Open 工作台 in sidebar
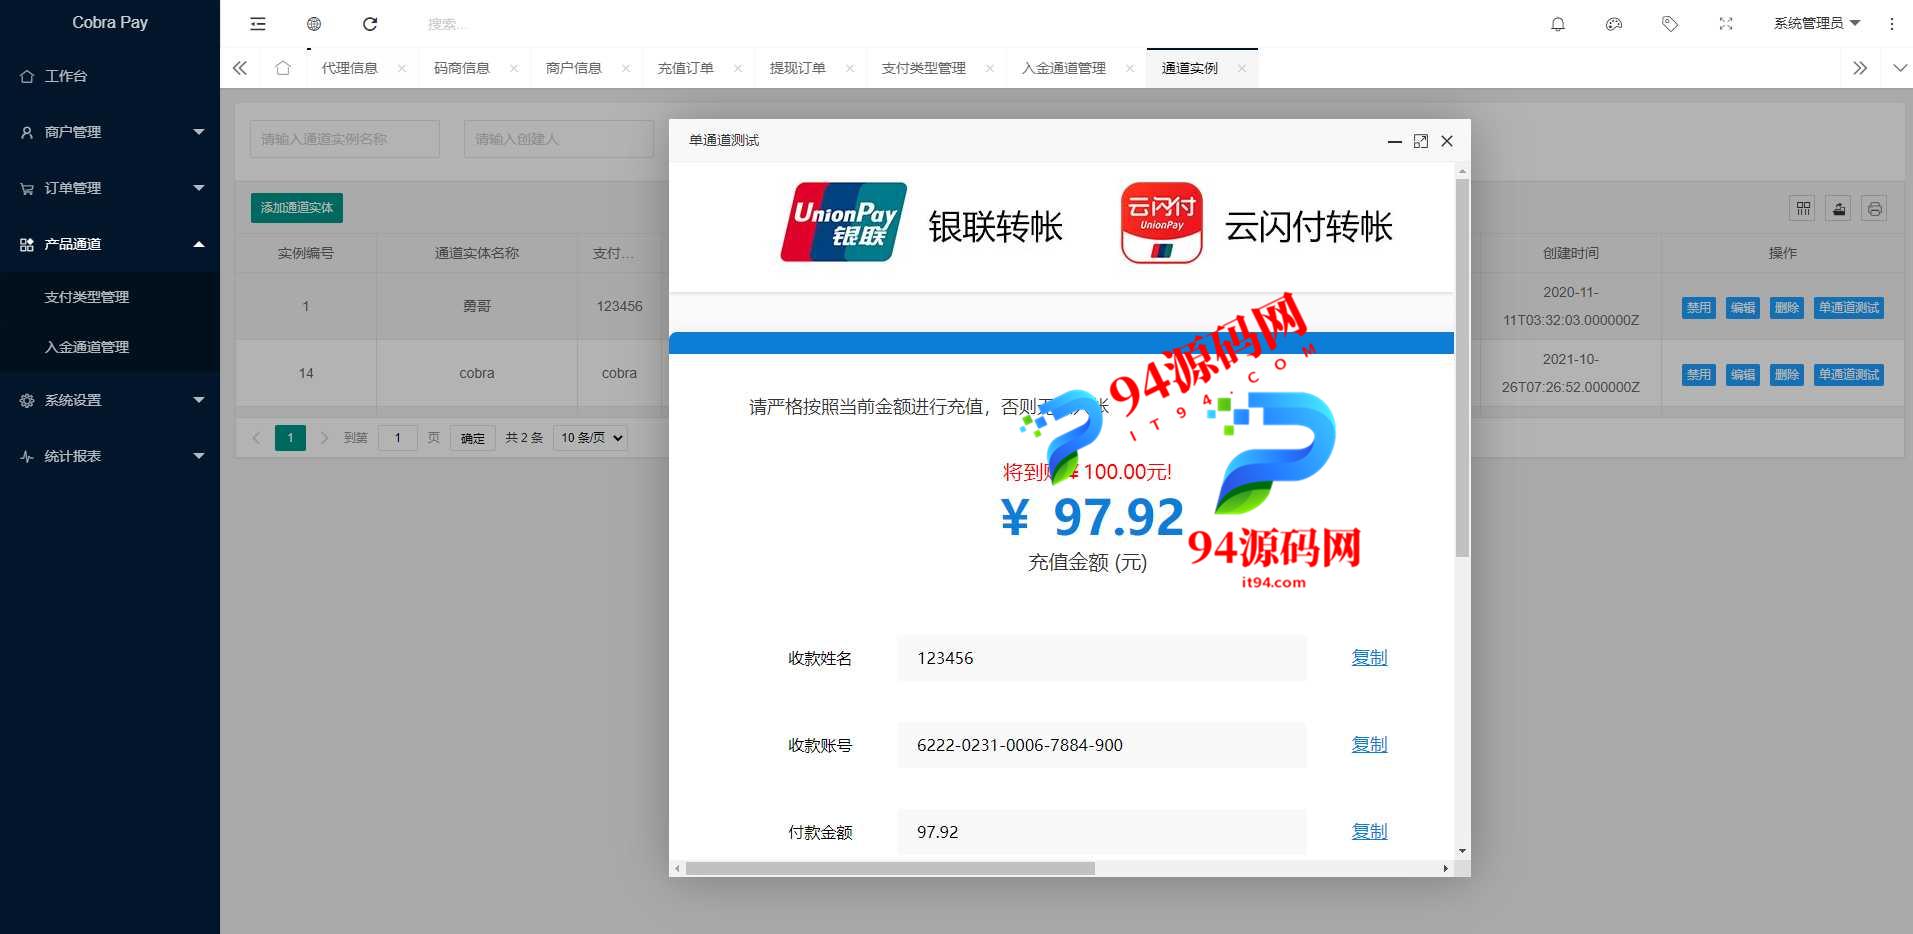Screen dimensions: 1913x934 [110, 76]
